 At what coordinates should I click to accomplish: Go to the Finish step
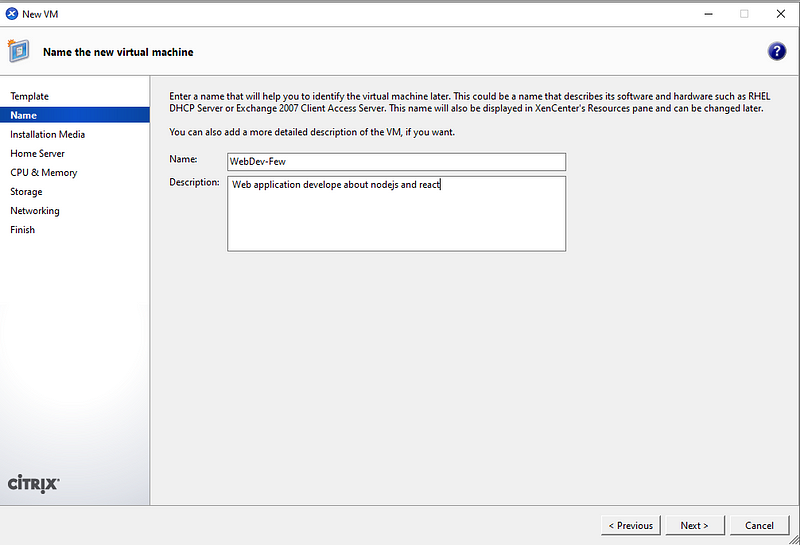pyautogui.click(x=22, y=230)
